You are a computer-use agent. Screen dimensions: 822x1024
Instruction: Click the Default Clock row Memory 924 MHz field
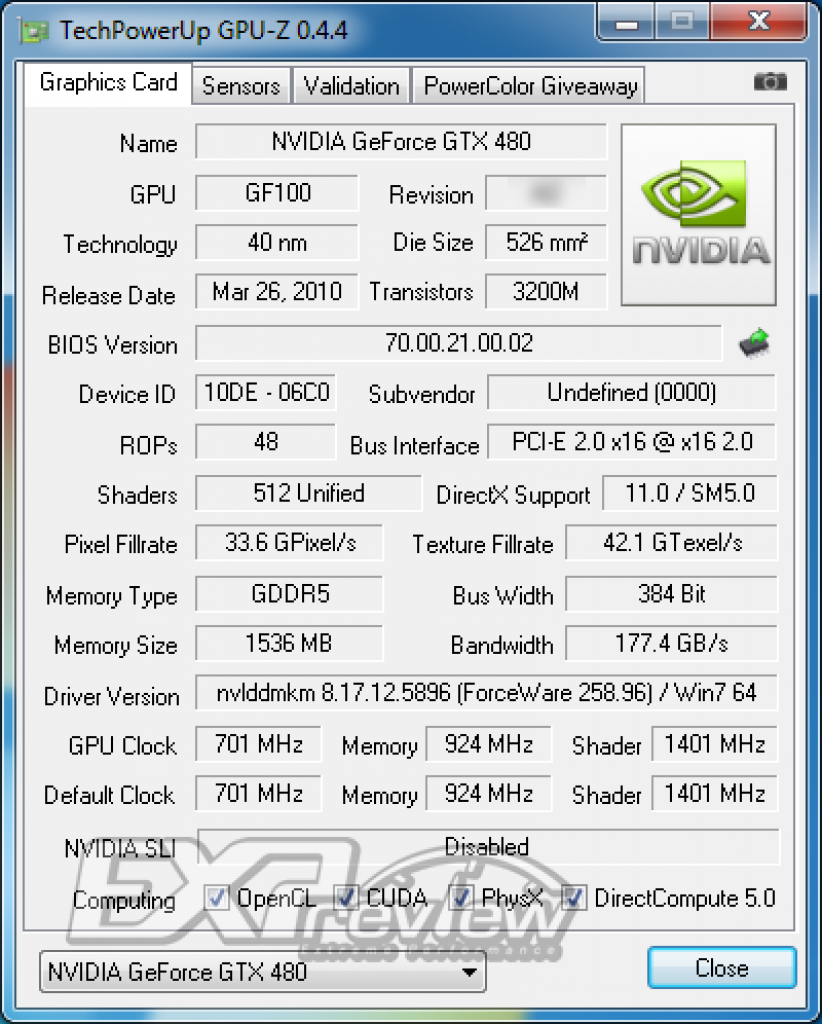pyautogui.click(x=488, y=793)
